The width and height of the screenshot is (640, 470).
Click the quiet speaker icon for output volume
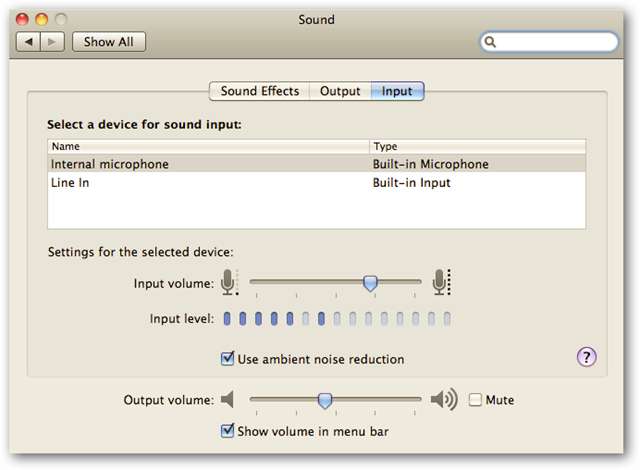click(227, 399)
